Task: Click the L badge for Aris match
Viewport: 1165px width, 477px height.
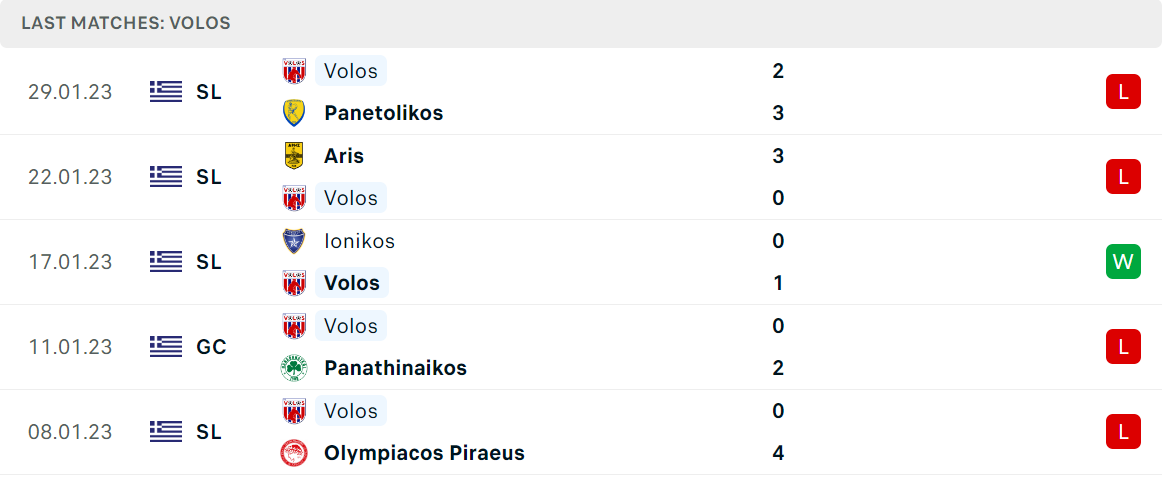Action: tap(1123, 177)
